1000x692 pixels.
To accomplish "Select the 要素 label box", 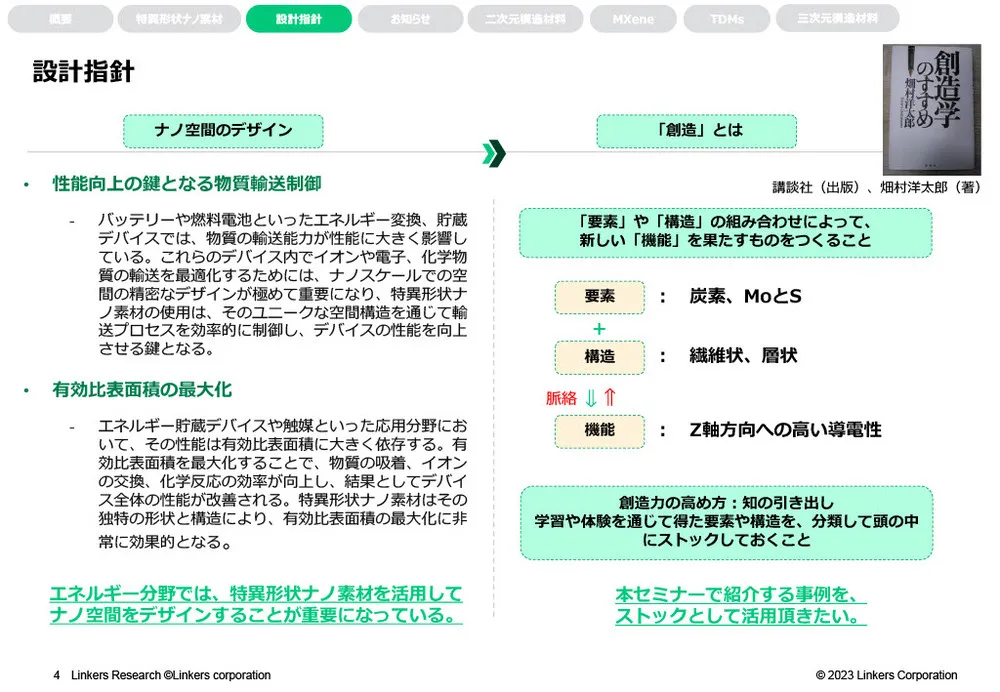I will click(600, 297).
